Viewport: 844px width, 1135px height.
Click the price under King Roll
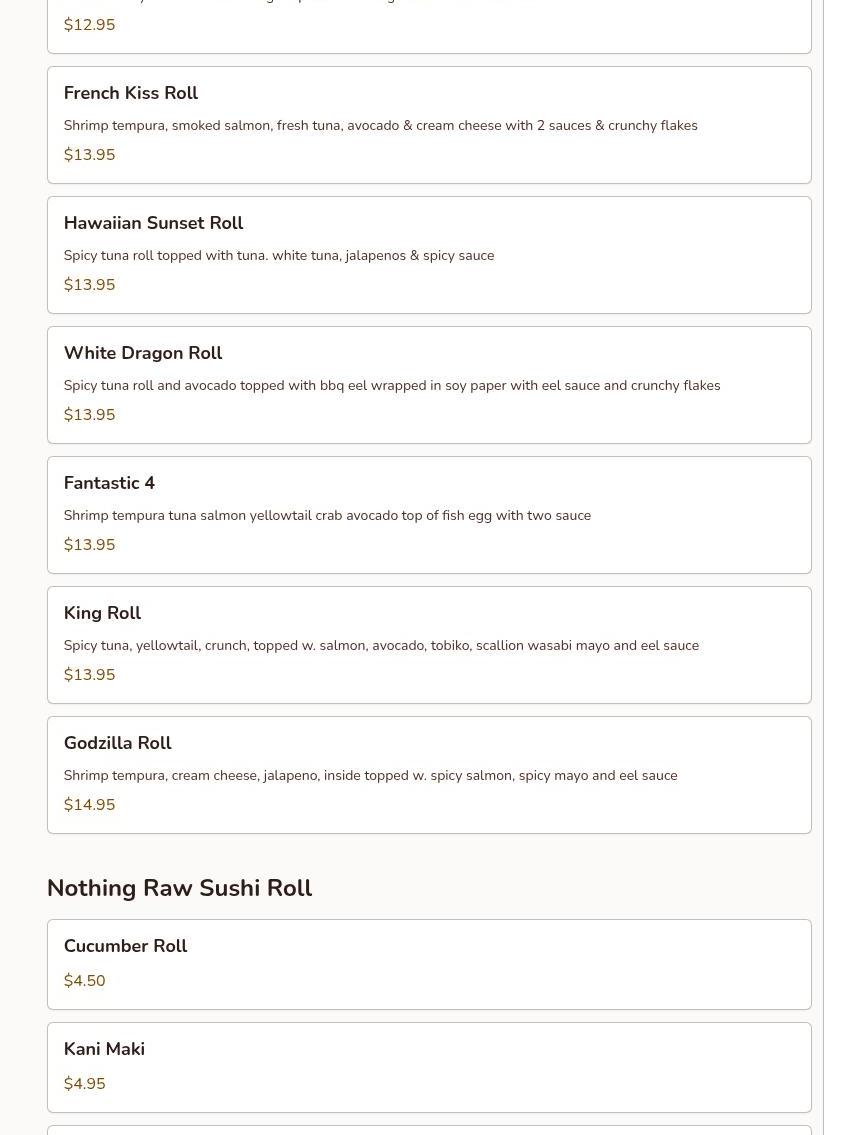tap(89, 675)
